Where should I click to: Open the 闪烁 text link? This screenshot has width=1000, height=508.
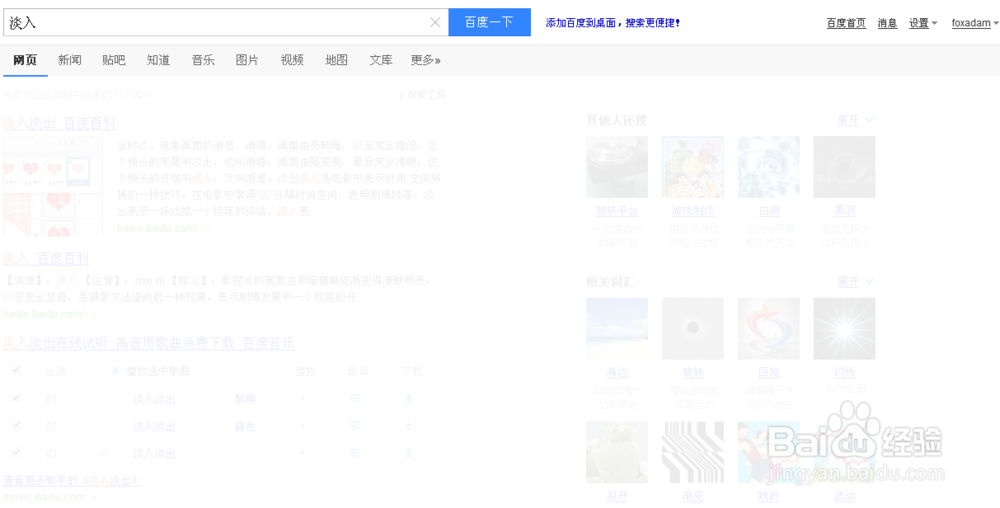(x=844, y=373)
